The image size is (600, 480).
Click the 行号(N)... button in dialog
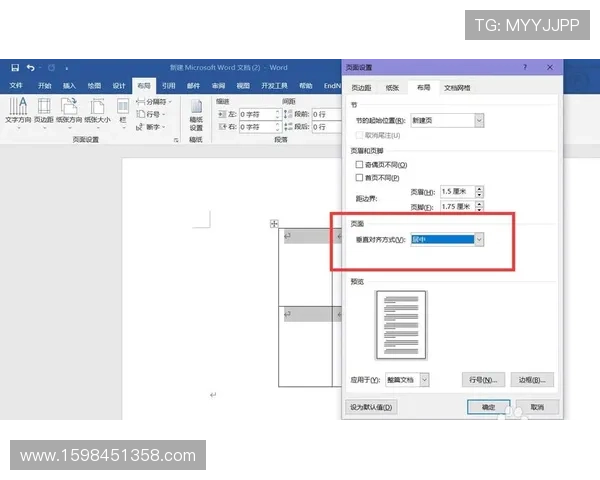[483, 380]
